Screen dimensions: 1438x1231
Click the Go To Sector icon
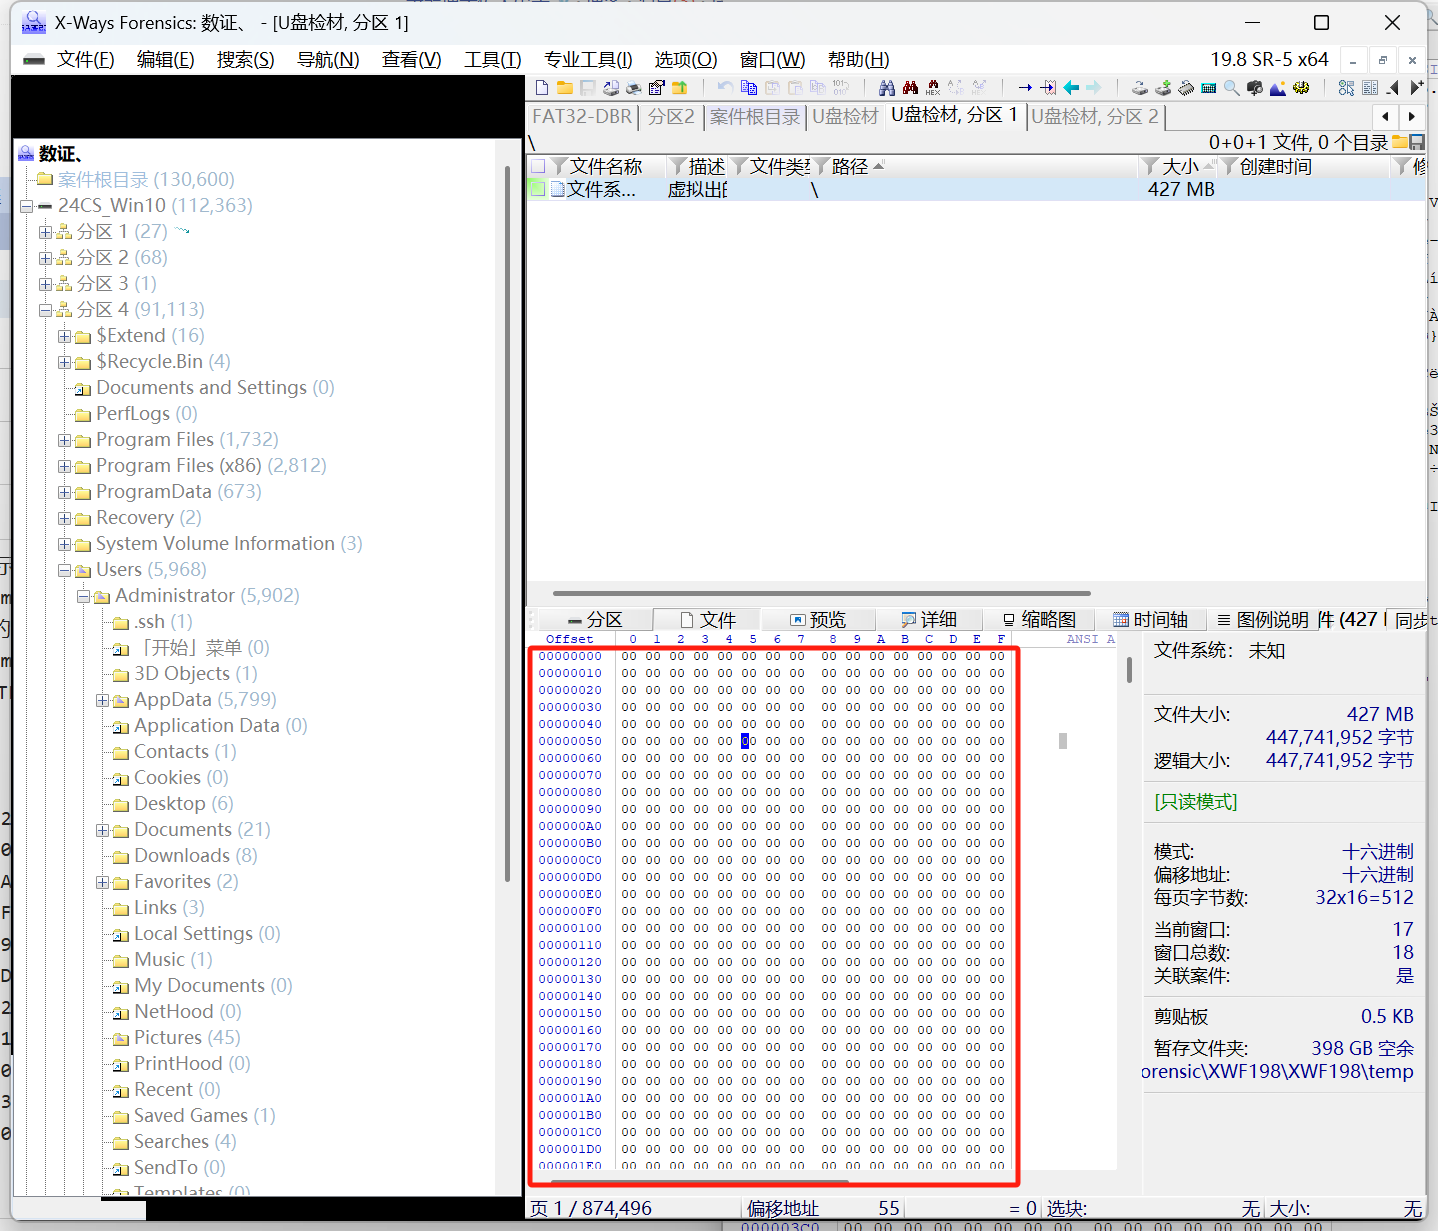[1048, 88]
